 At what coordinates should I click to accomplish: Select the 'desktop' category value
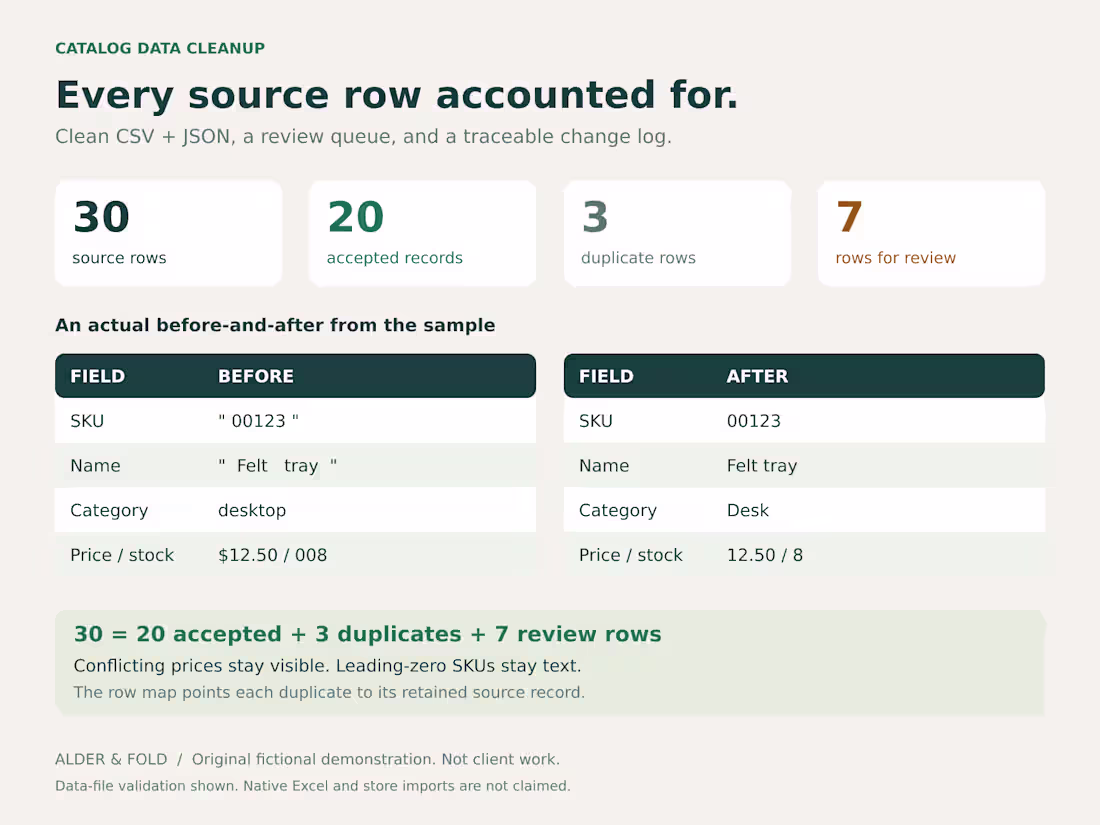click(x=252, y=510)
